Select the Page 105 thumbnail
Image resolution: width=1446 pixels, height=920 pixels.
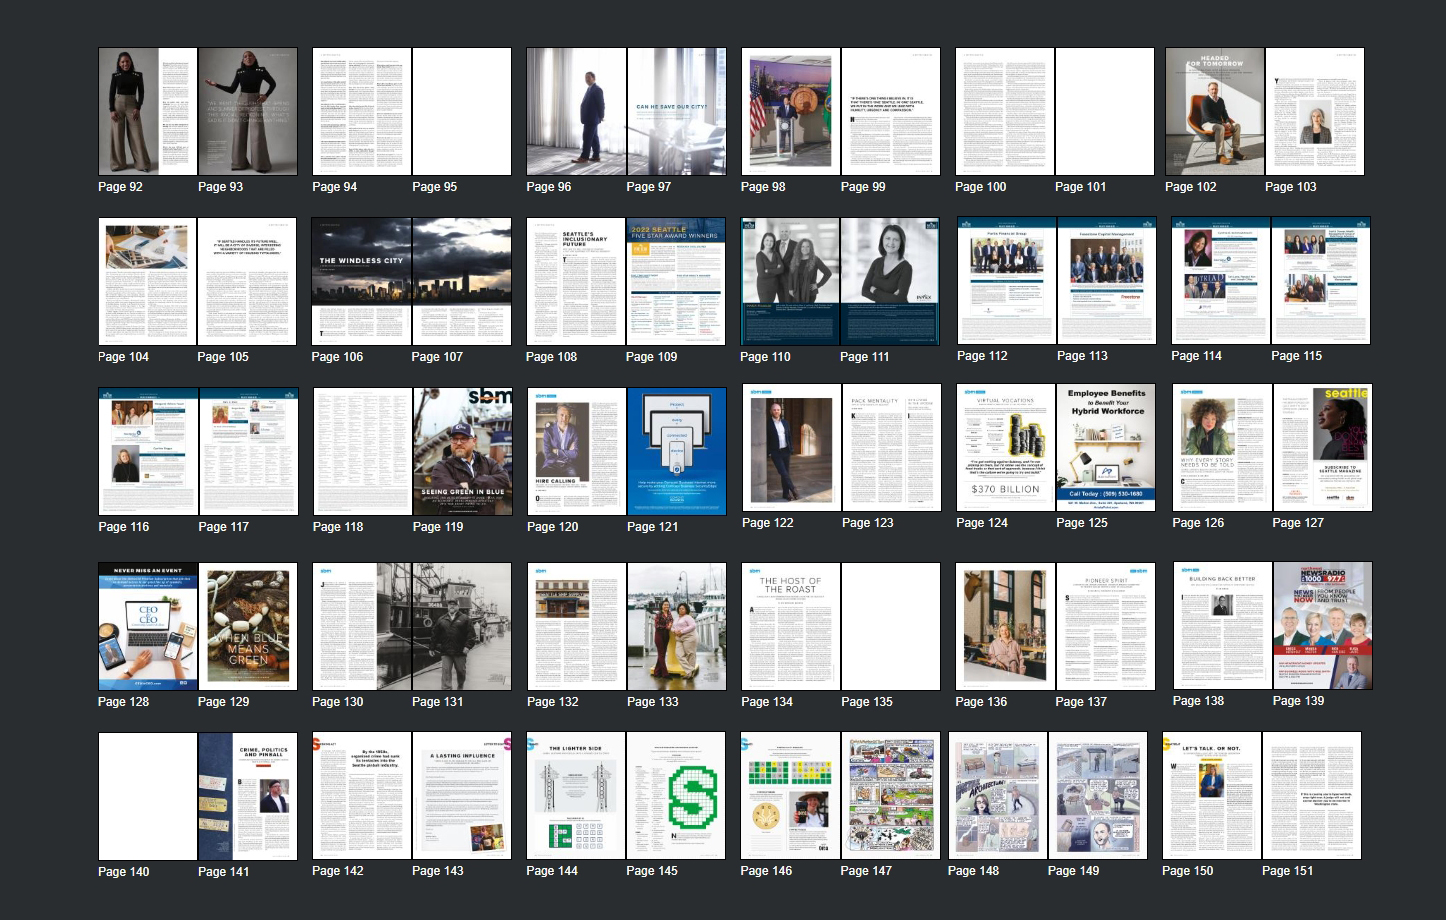click(x=248, y=282)
